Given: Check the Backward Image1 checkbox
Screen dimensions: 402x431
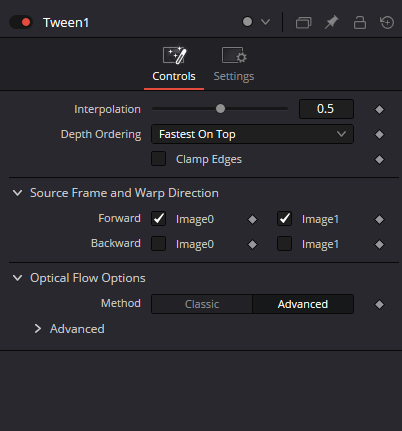Looking at the screenshot, I should [284, 244].
